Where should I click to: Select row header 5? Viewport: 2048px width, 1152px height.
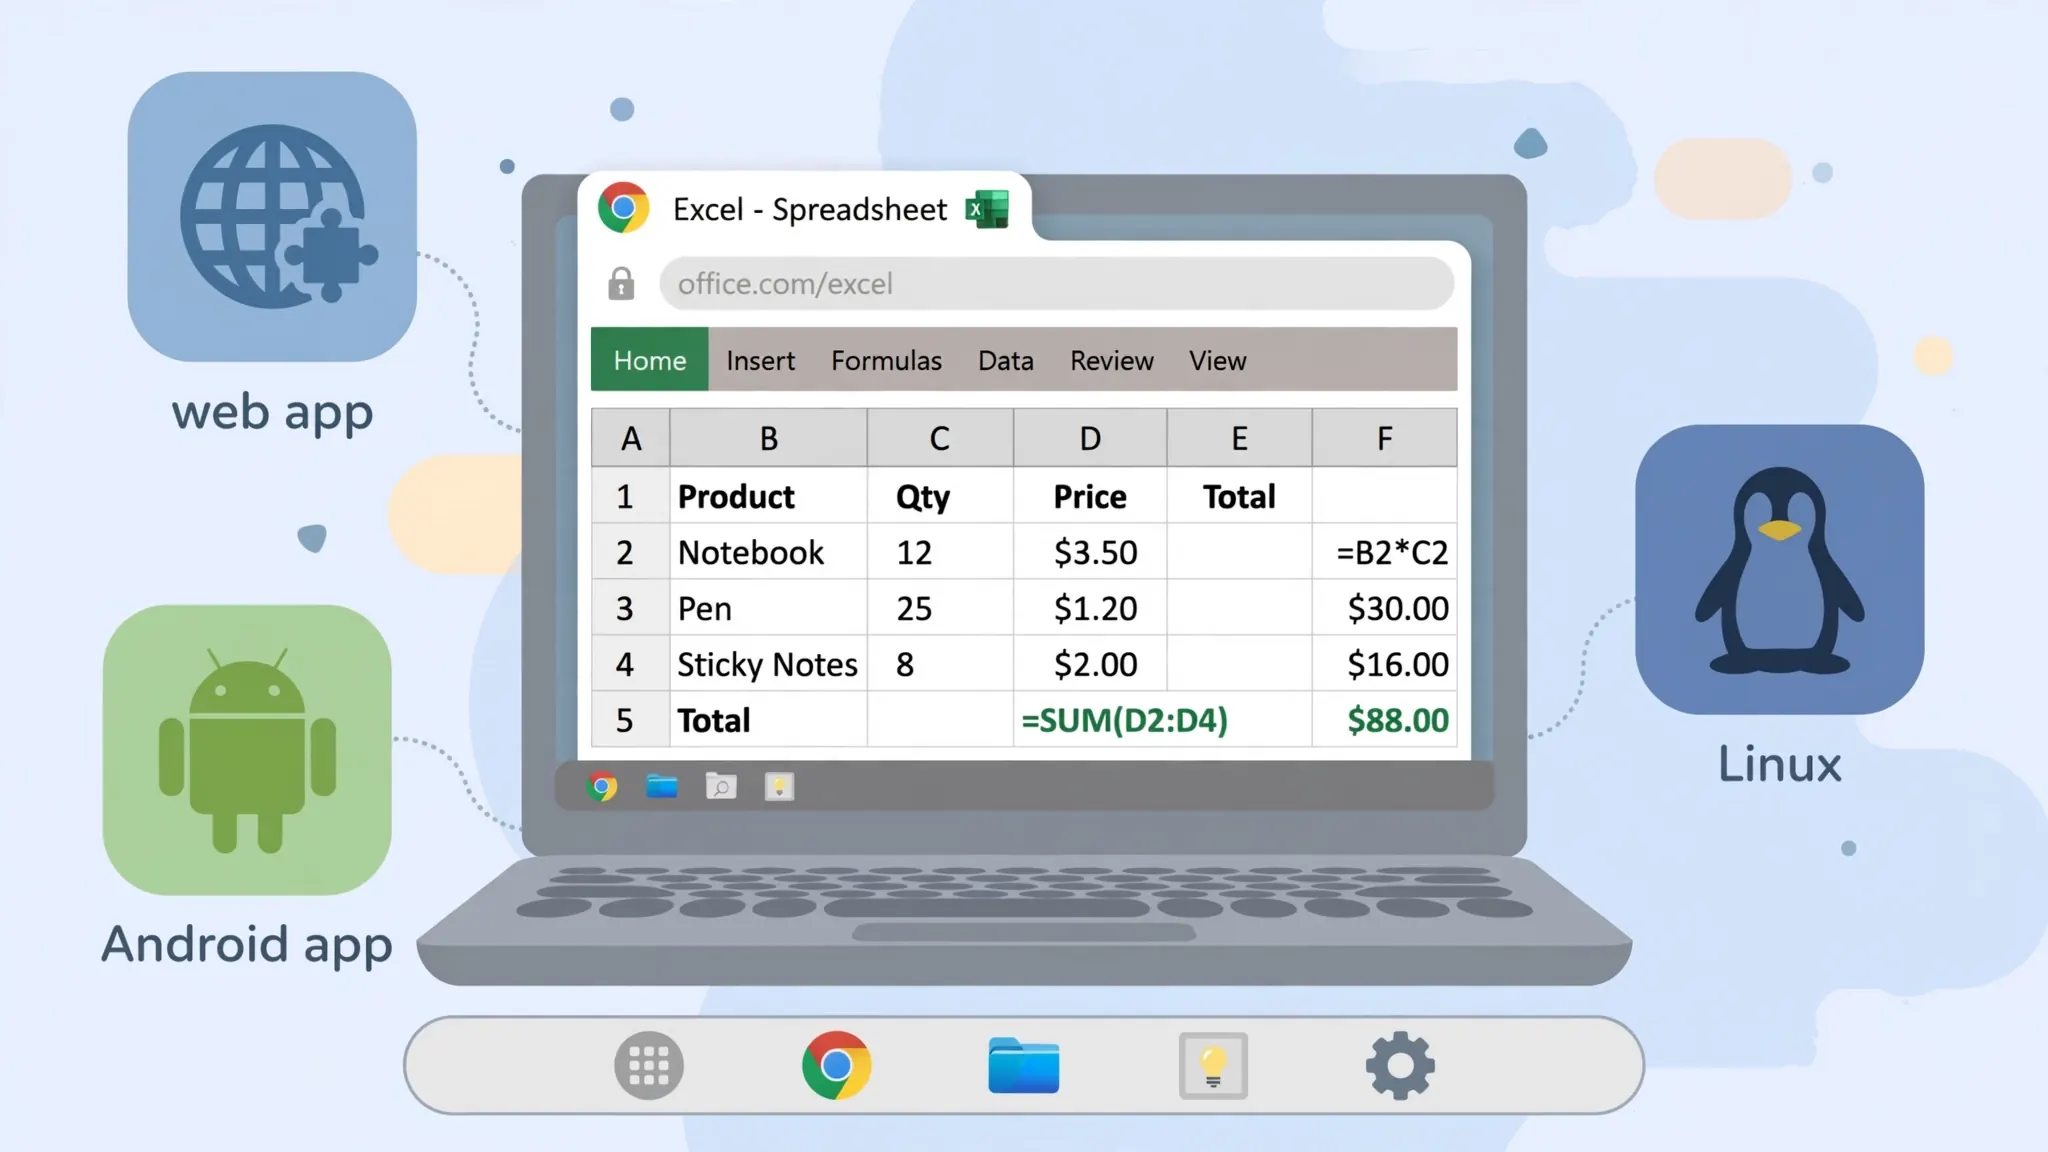click(x=630, y=720)
